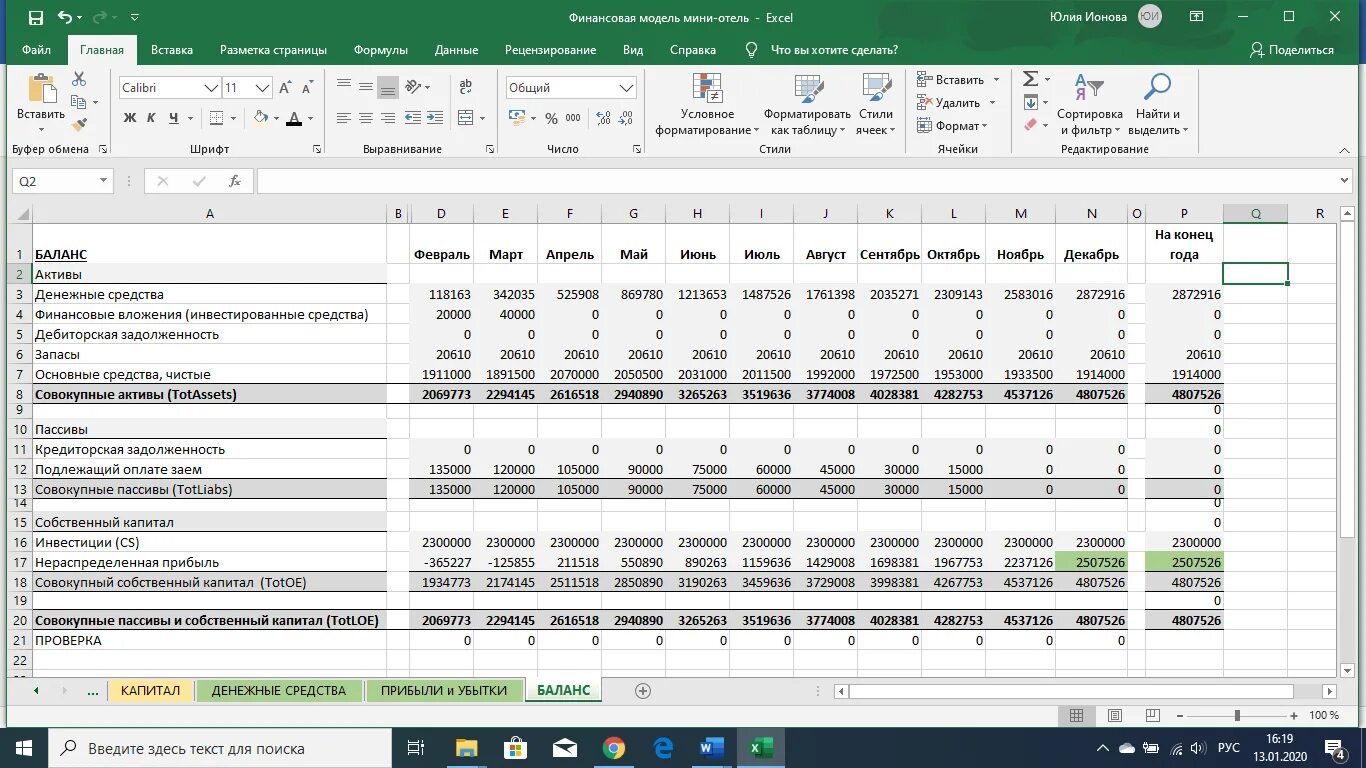Click the Fill down icon
The height and width of the screenshot is (768, 1366).
pyautogui.click(x=1030, y=102)
